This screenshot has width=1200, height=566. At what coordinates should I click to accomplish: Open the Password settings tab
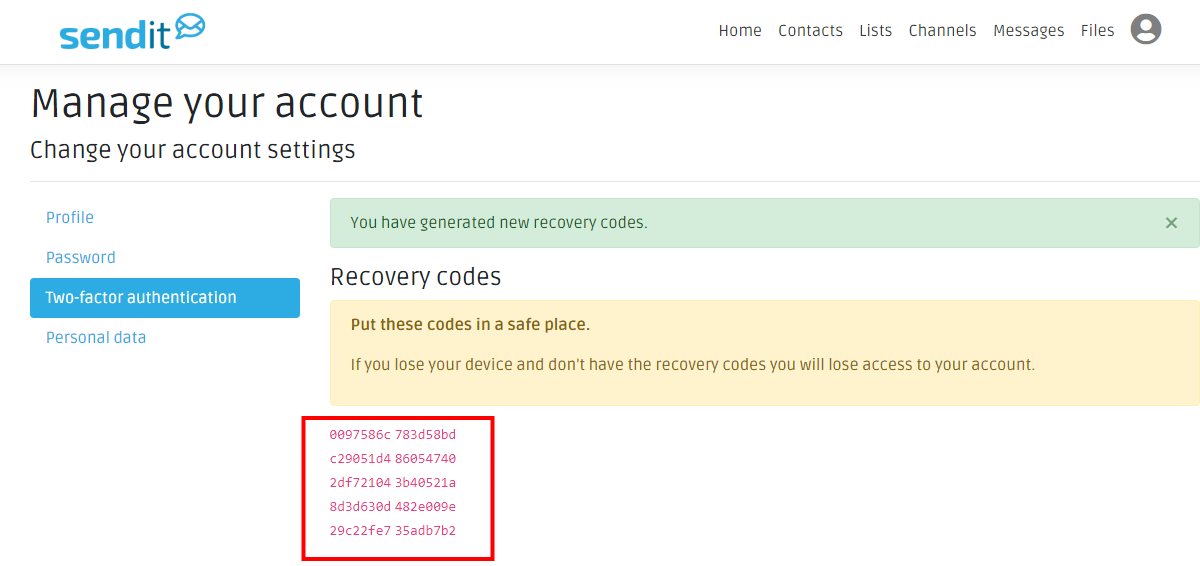pos(81,258)
